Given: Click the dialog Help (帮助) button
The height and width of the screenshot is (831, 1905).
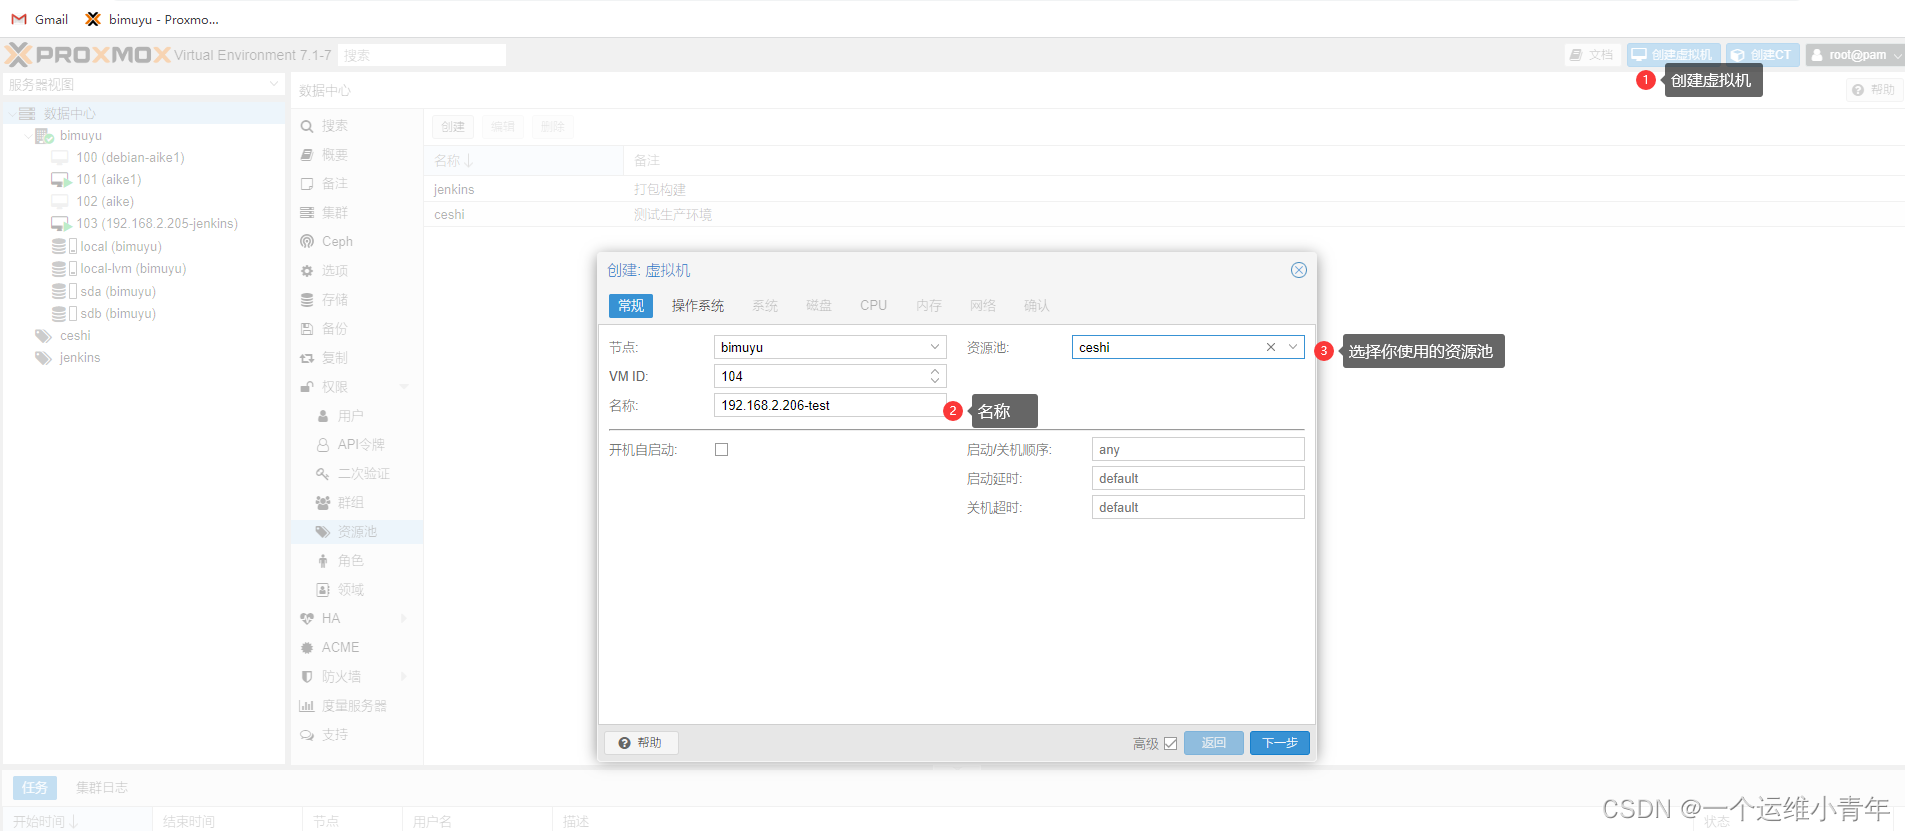Looking at the screenshot, I should point(641,743).
